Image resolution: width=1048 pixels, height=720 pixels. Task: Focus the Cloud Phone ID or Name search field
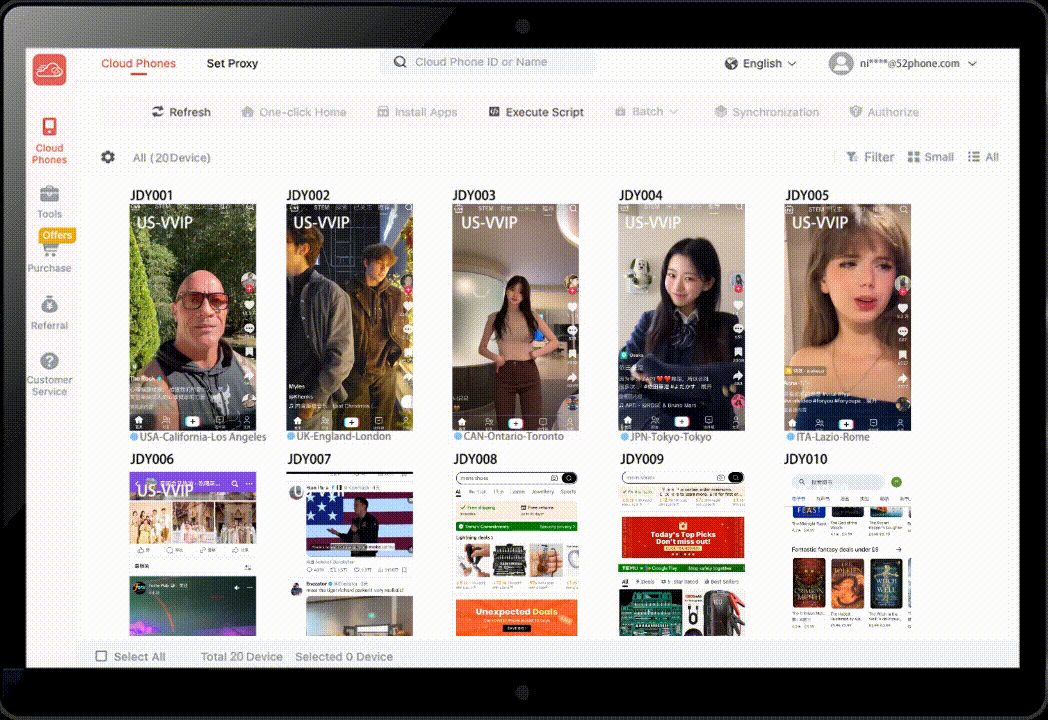[x=487, y=62]
